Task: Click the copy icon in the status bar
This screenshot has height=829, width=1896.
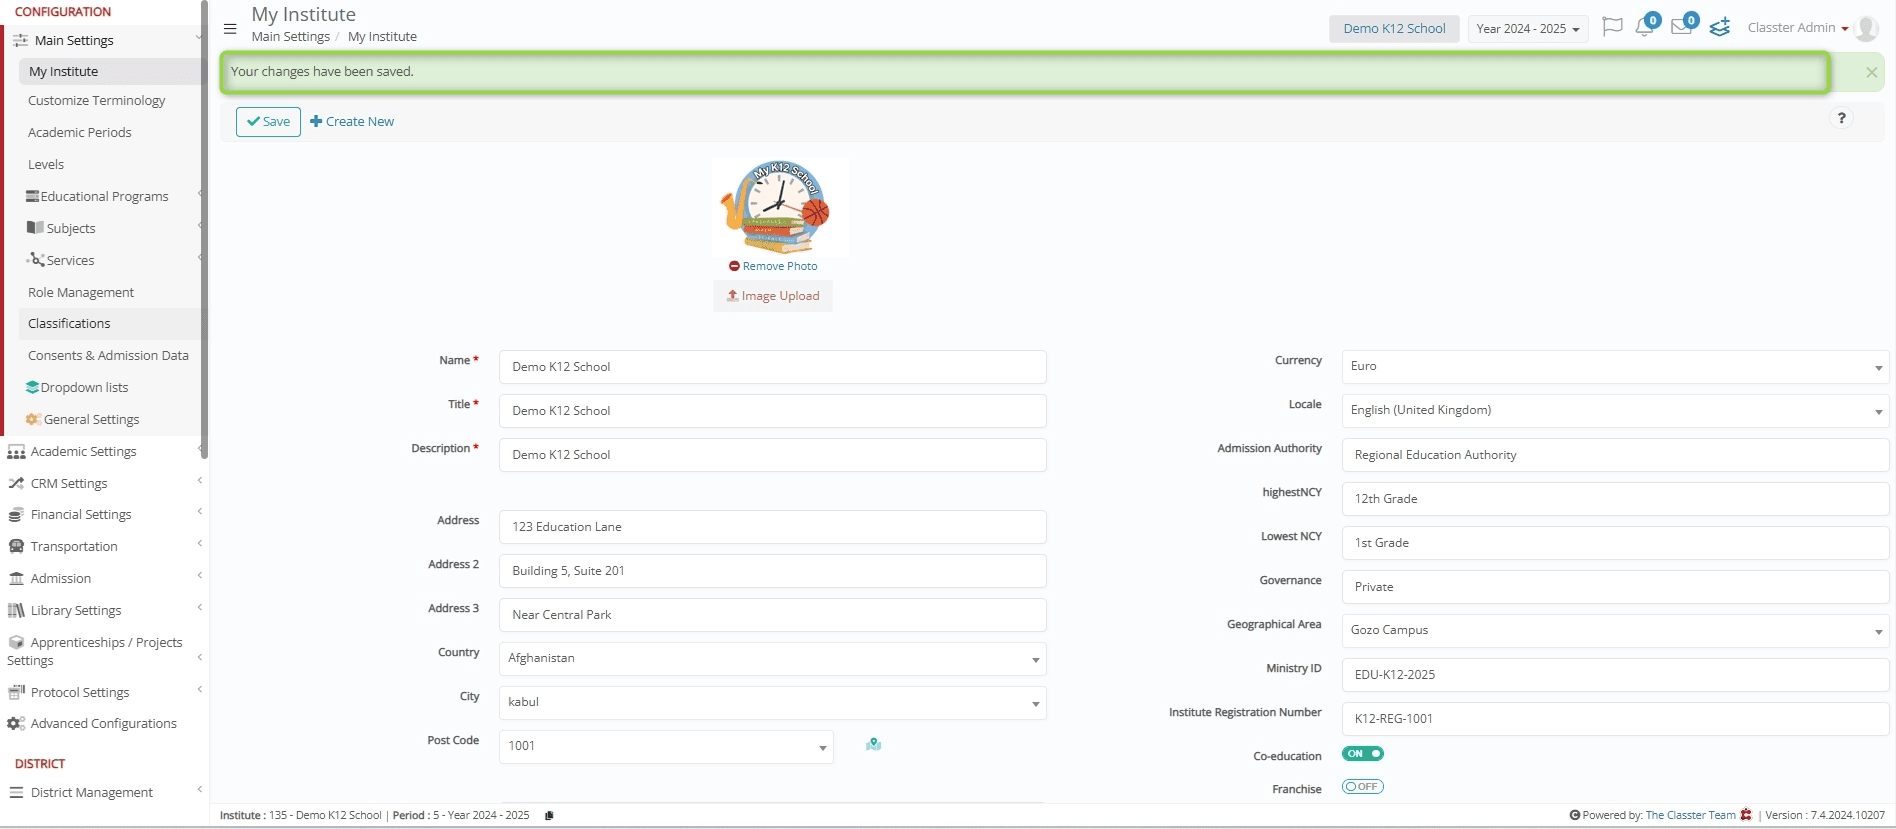Action: tap(549, 815)
